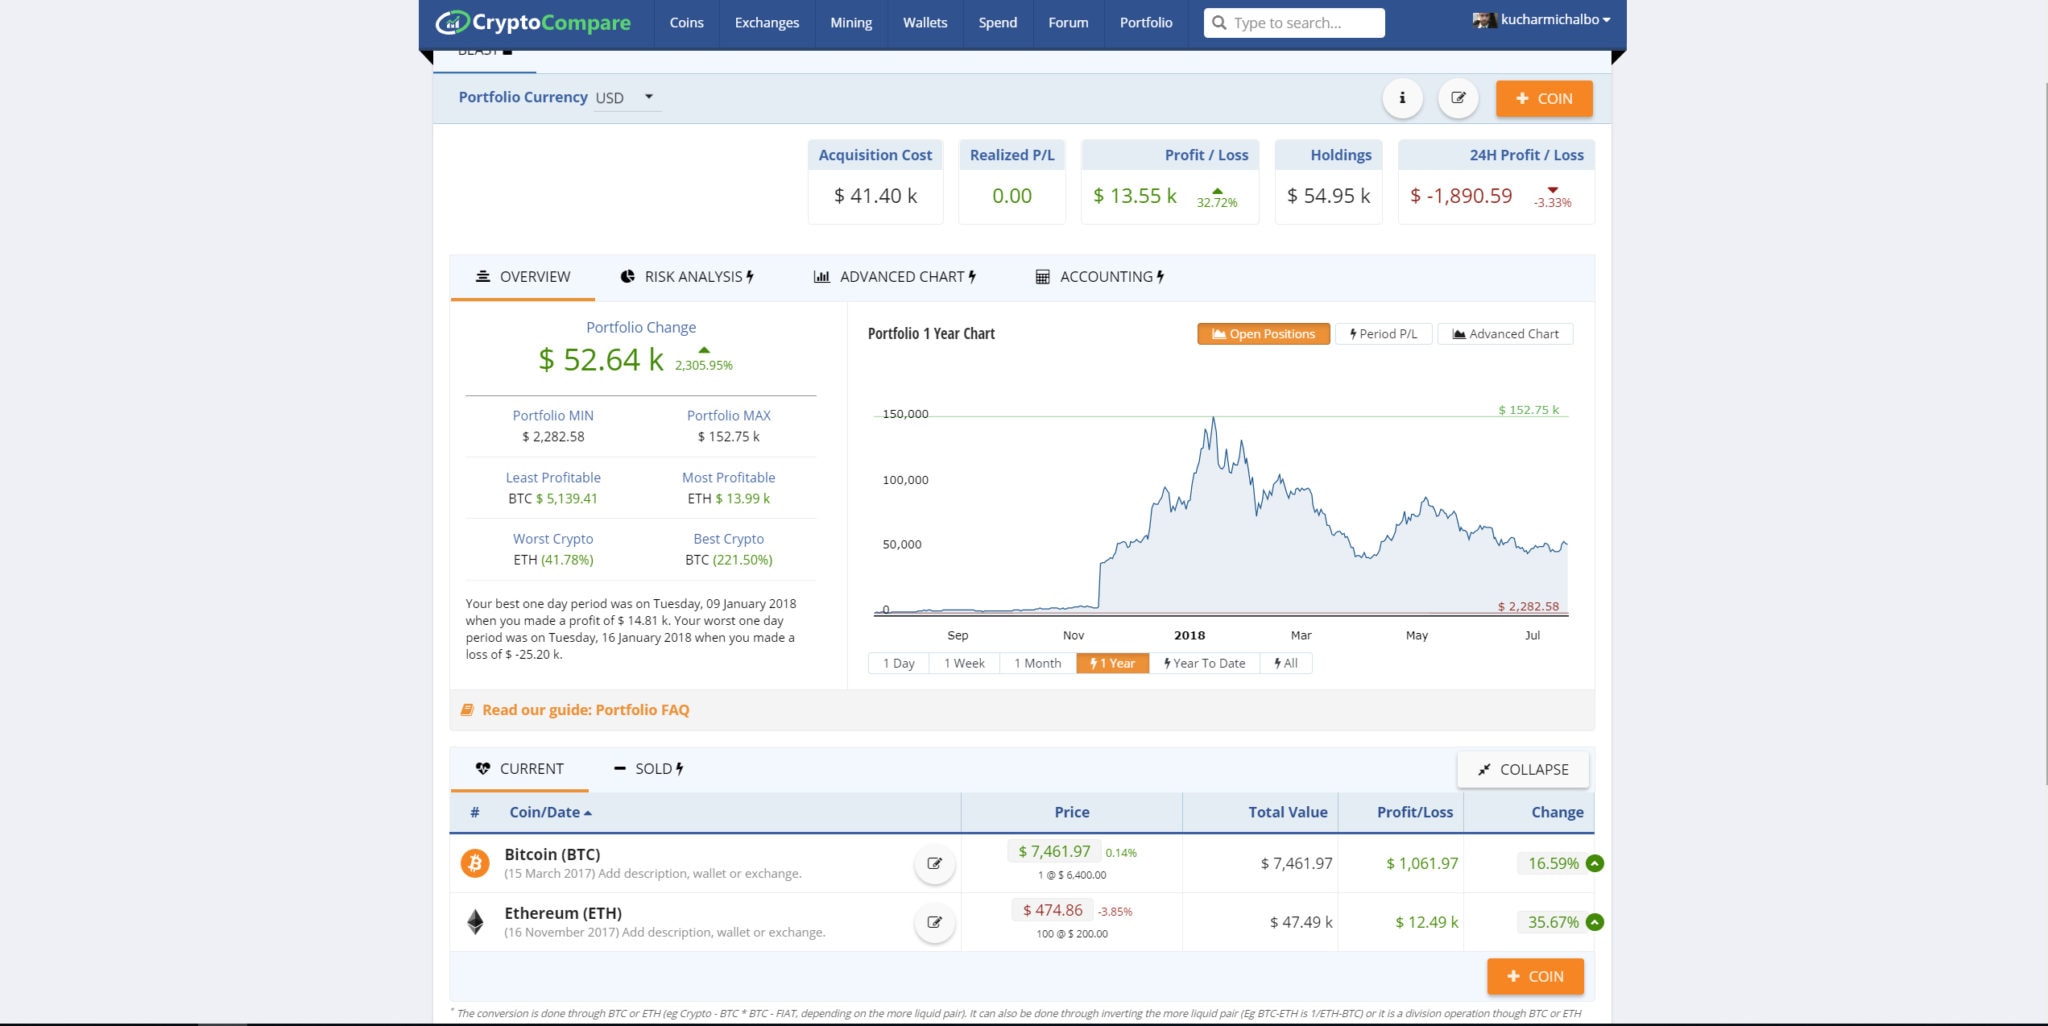The image size is (2048, 1026).
Task: Set chart range to Year To Date
Action: (x=1205, y=663)
